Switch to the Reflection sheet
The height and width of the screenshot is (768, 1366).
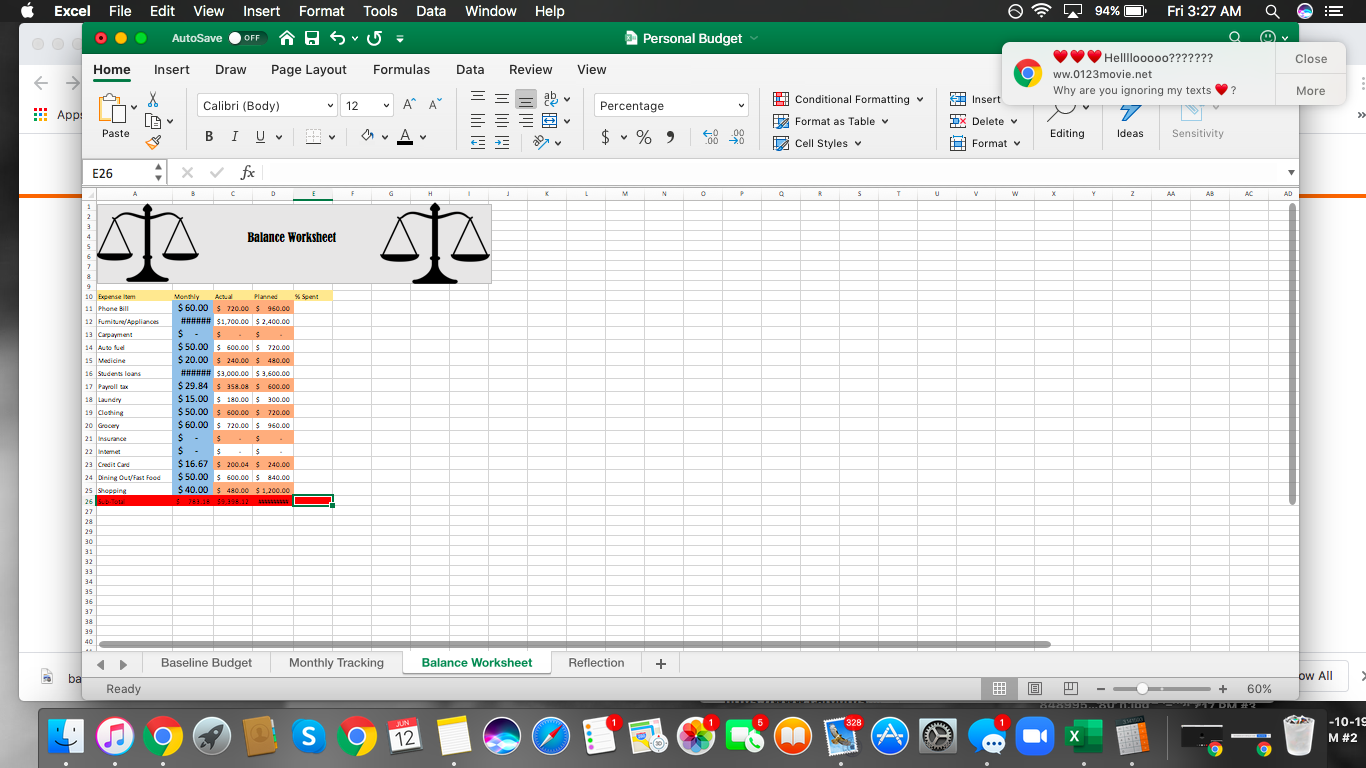[596, 663]
